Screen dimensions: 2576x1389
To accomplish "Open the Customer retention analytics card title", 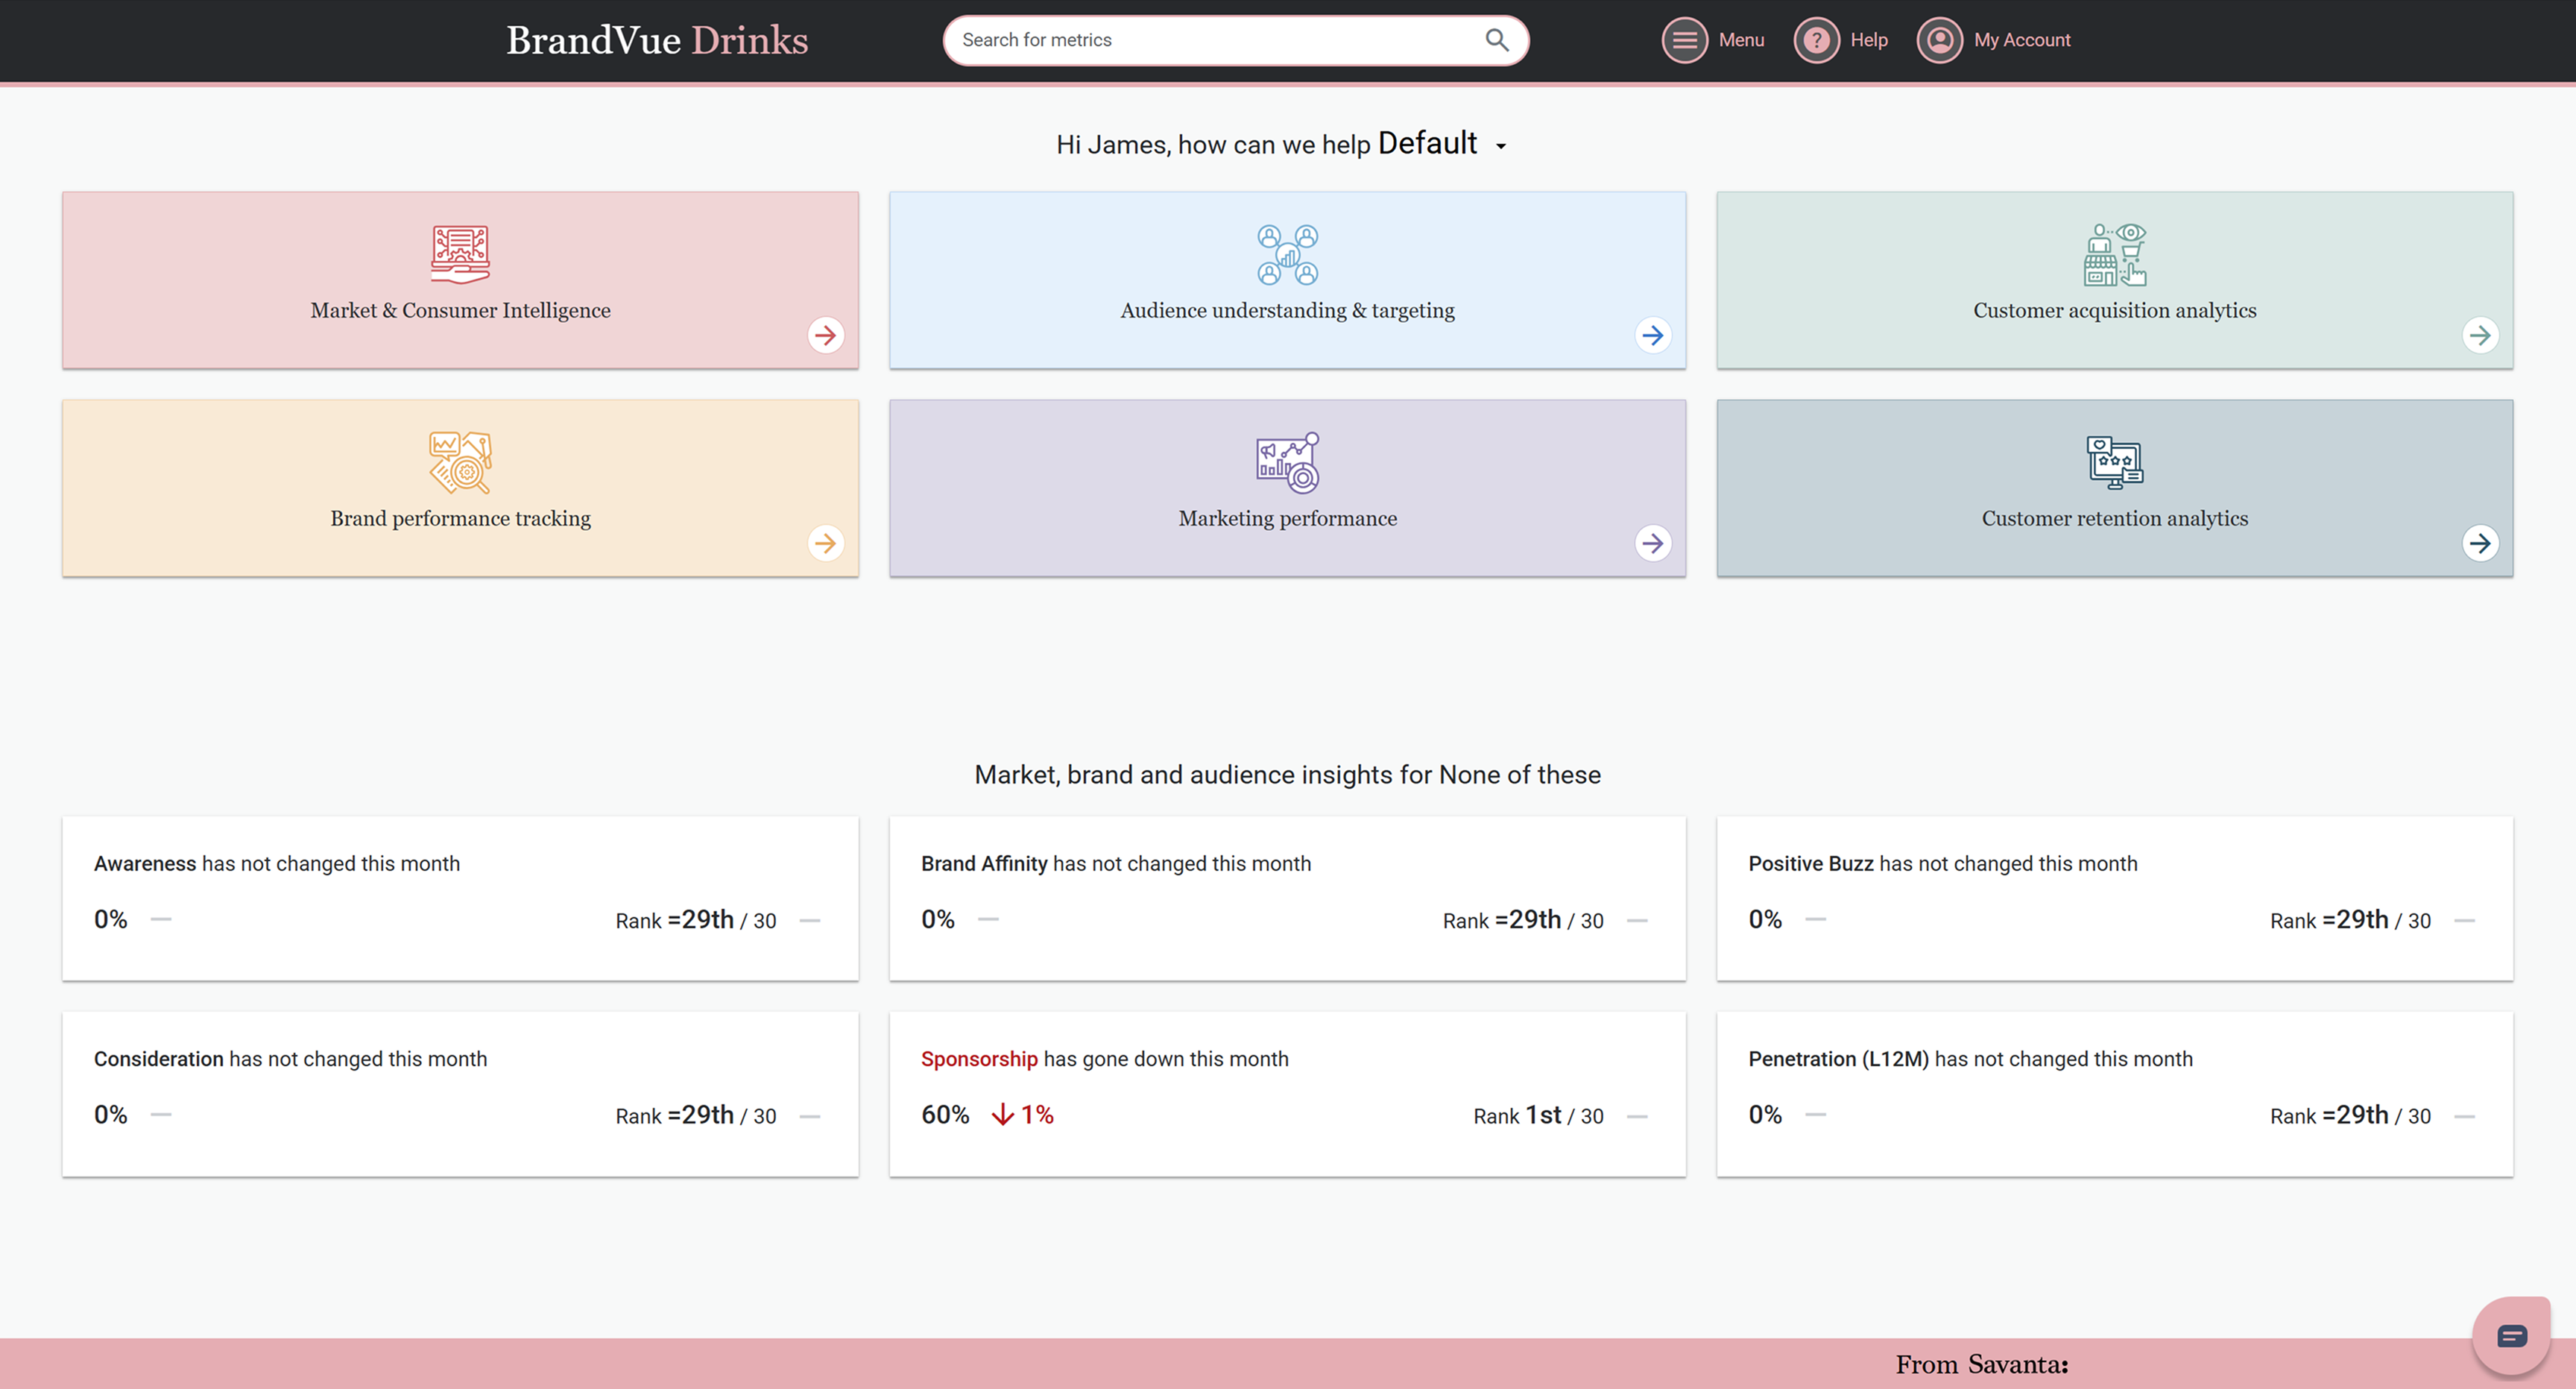I will coord(2115,518).
